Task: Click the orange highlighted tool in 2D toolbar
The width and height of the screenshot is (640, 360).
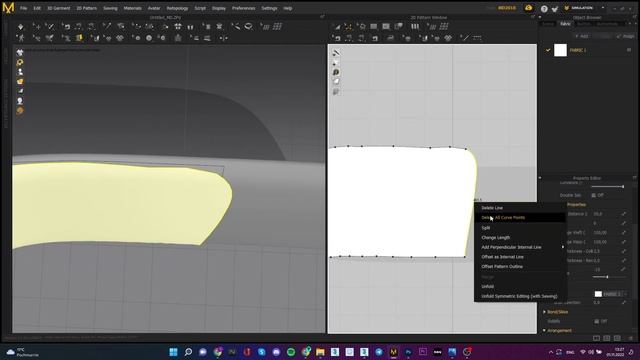Action: tap(348, 27)
